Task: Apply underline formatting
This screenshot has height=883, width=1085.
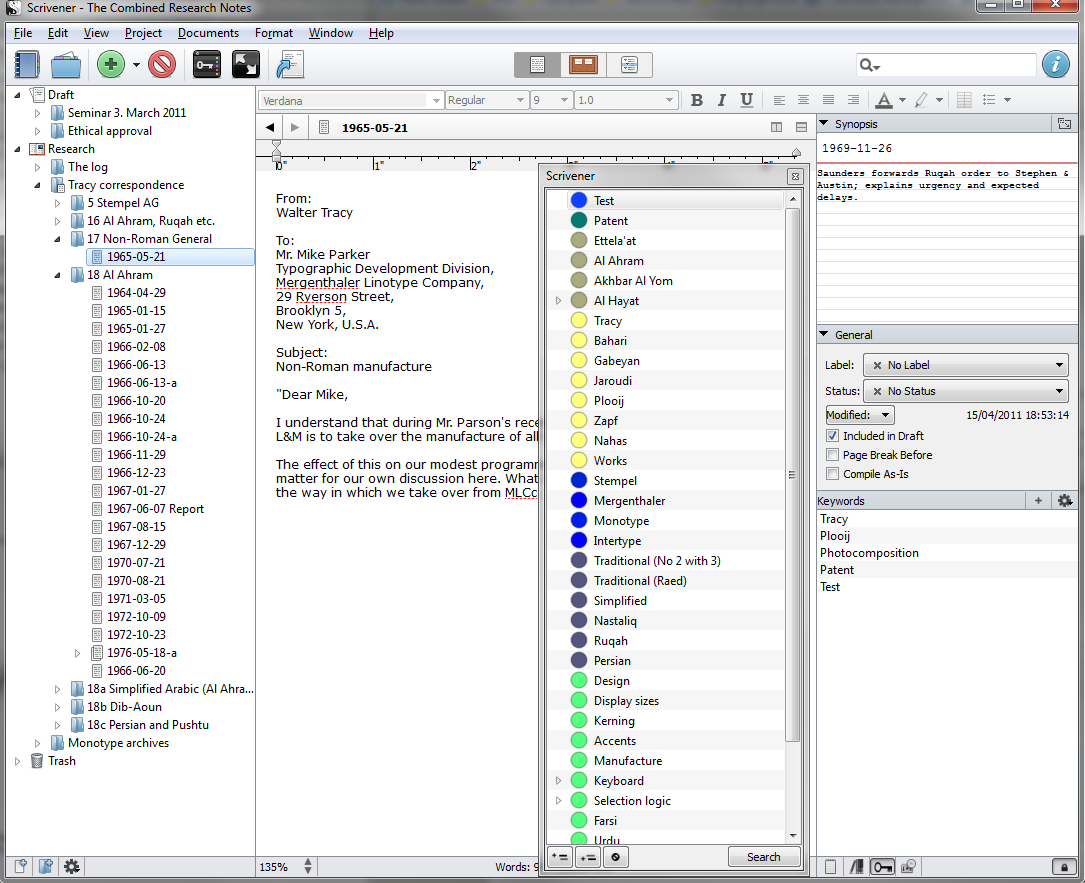Action: (x=747, y=100)
